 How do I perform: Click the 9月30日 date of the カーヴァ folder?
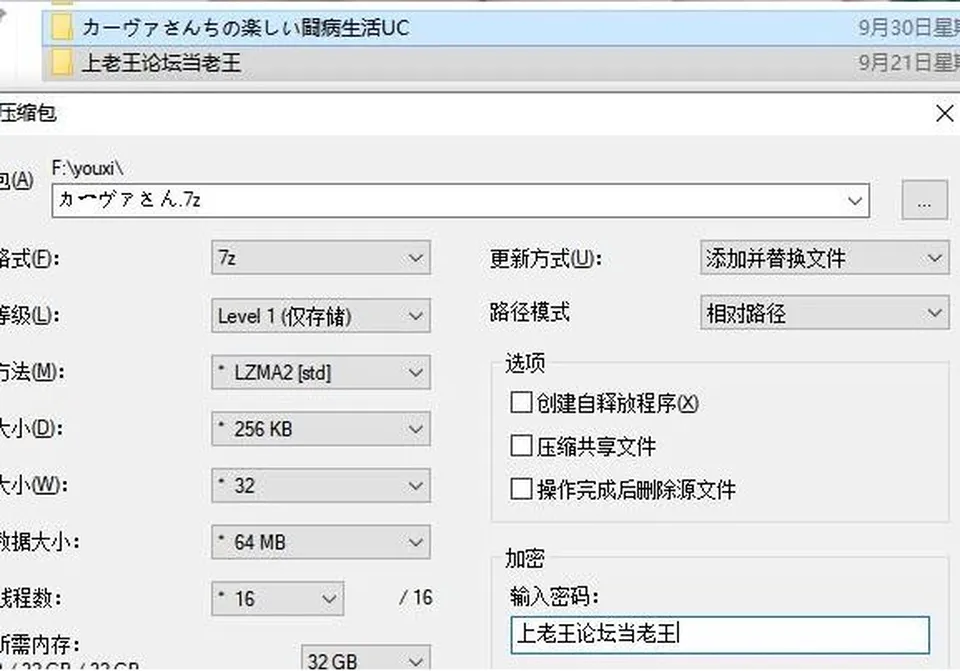(x=909, y=28)
